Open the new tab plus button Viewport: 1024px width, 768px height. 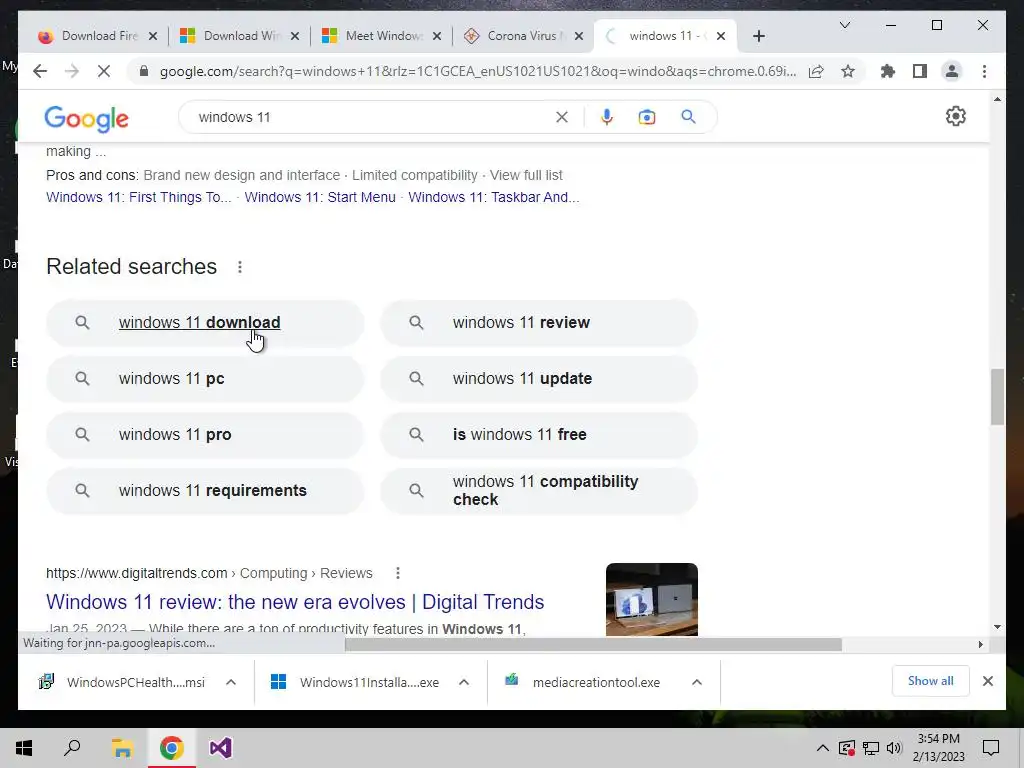pyautogui.click(x=758, y=36)
